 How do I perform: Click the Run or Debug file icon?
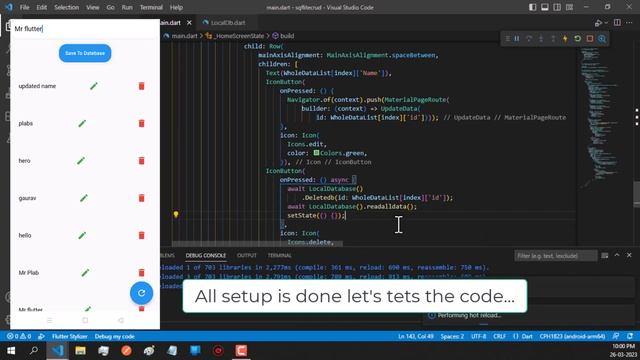598,23
